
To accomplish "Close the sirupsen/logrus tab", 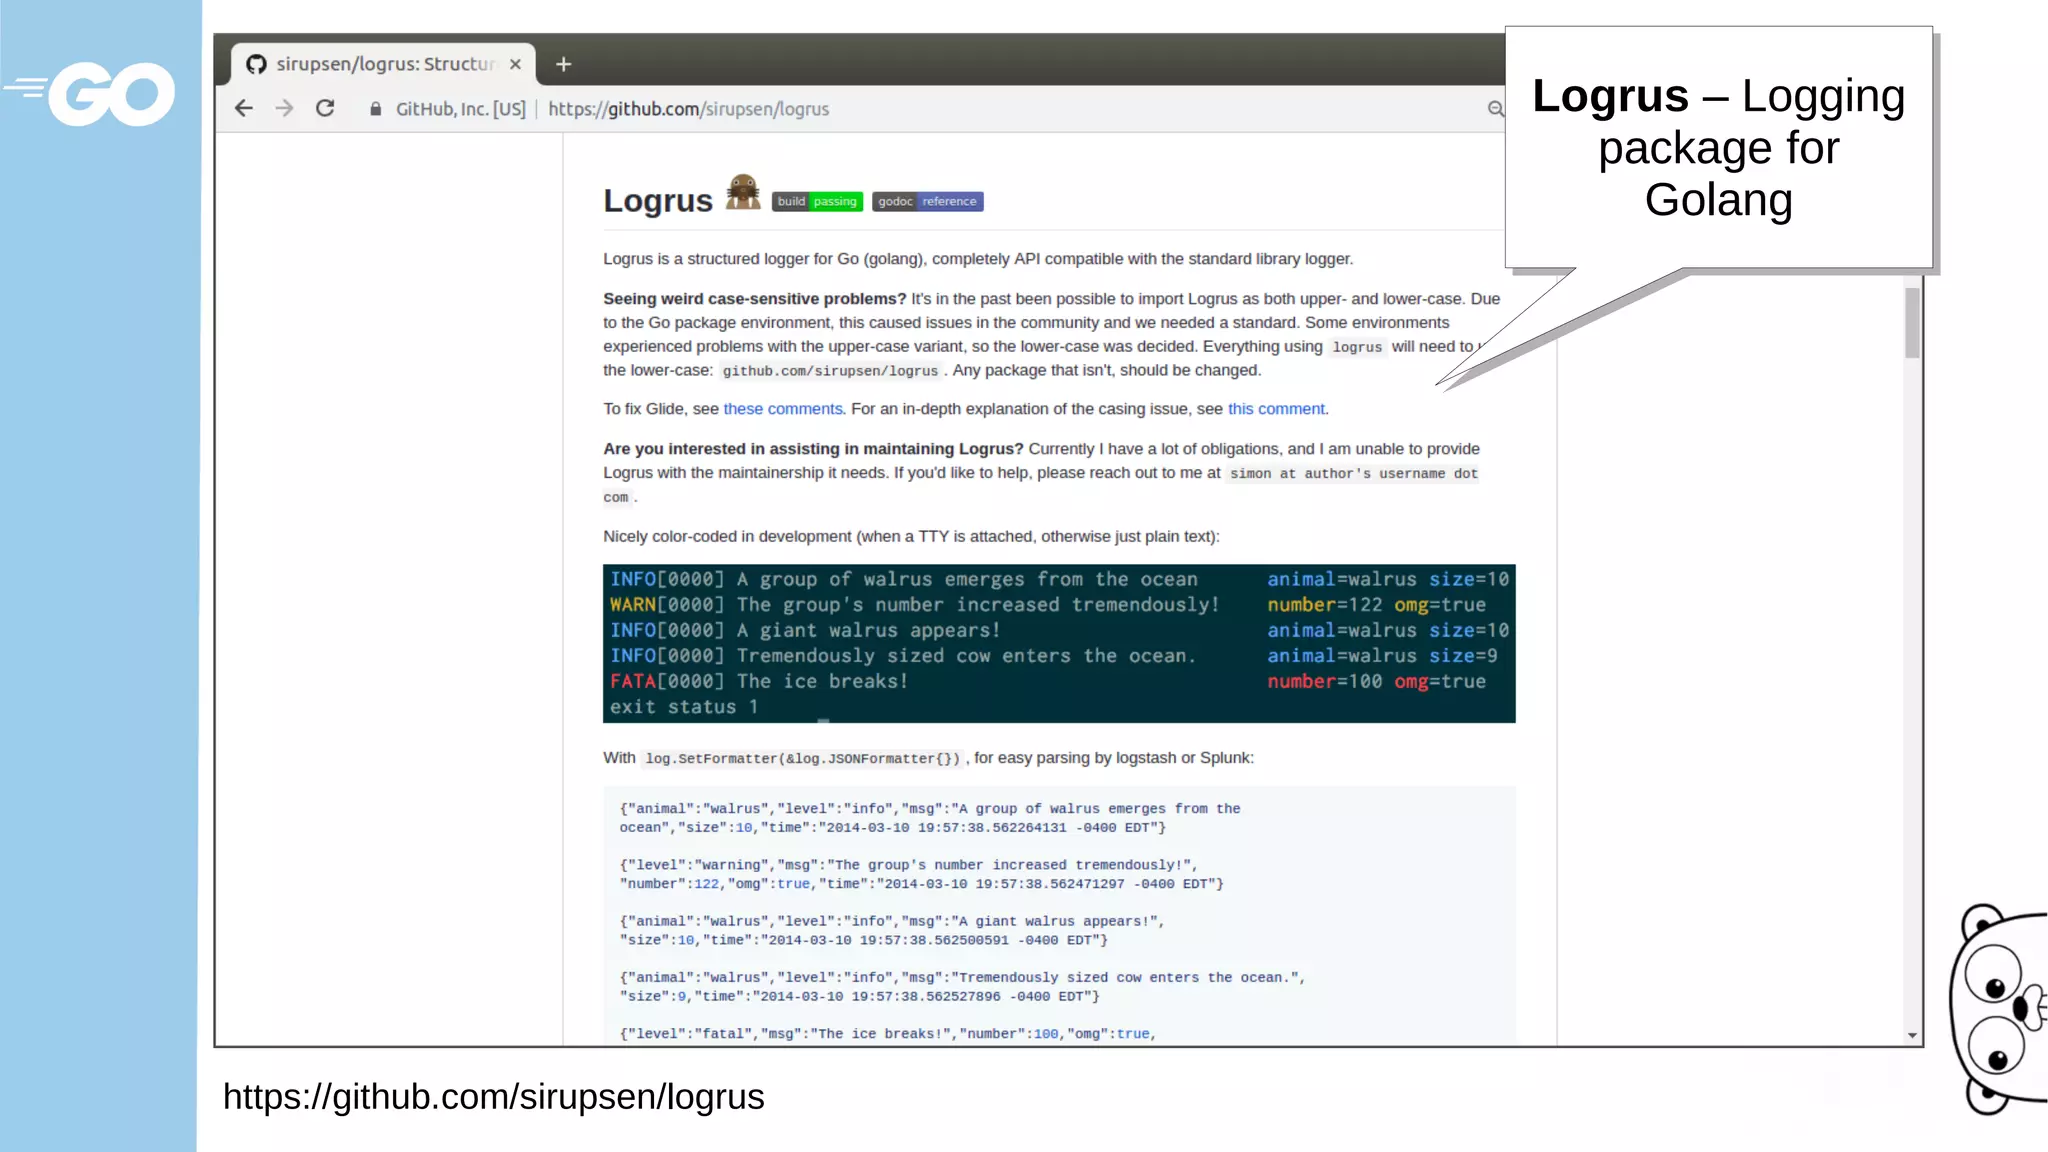I will 515,64.
